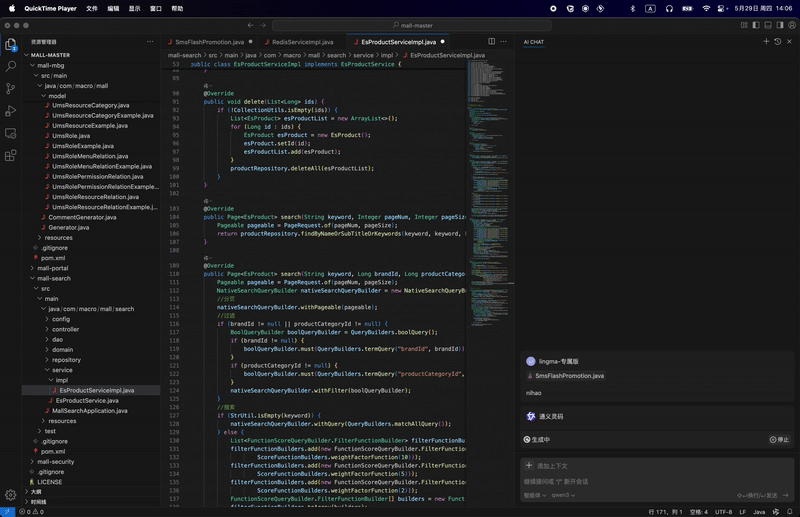Image resolution: width=800 pixels, height=517 pixels.
Task: Click 添加上下文 to add context
Action: click(552, 466)
